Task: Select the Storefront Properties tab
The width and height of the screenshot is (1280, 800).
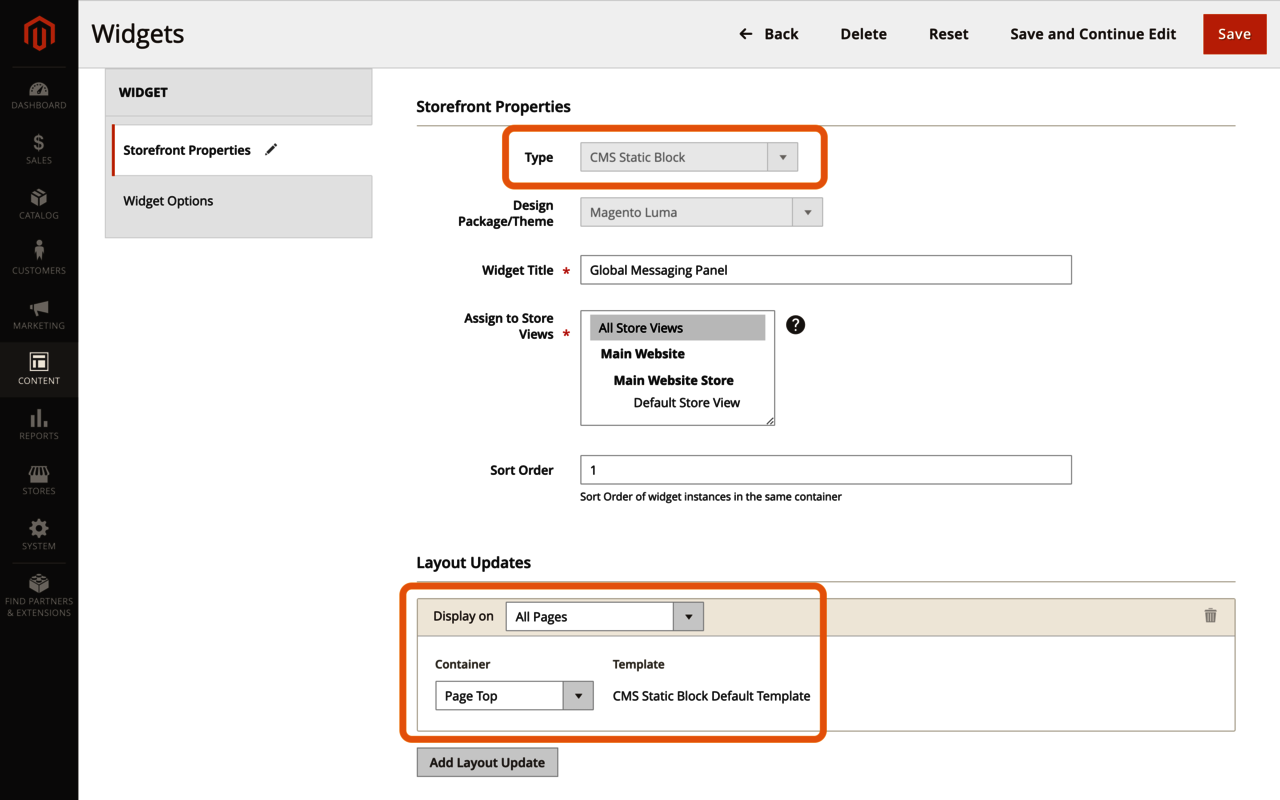Action: [187, 150]
